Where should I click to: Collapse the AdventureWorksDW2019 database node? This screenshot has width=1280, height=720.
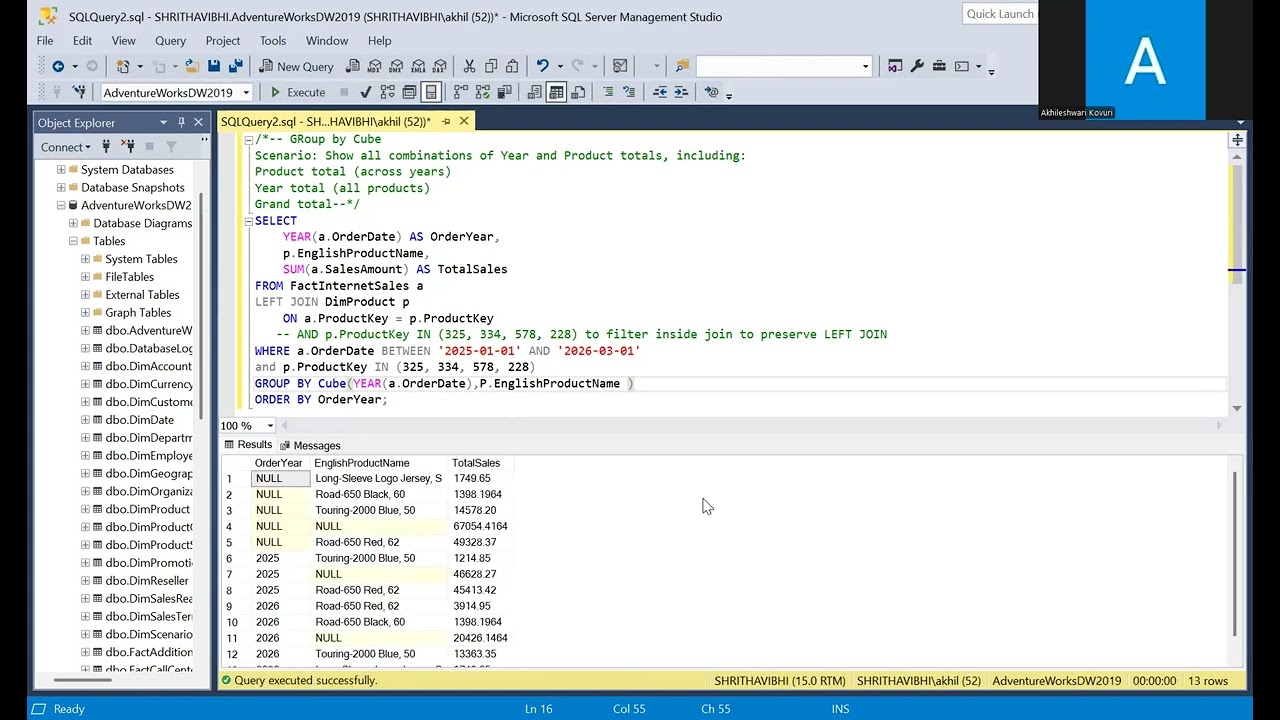click(x=61, y=206)
